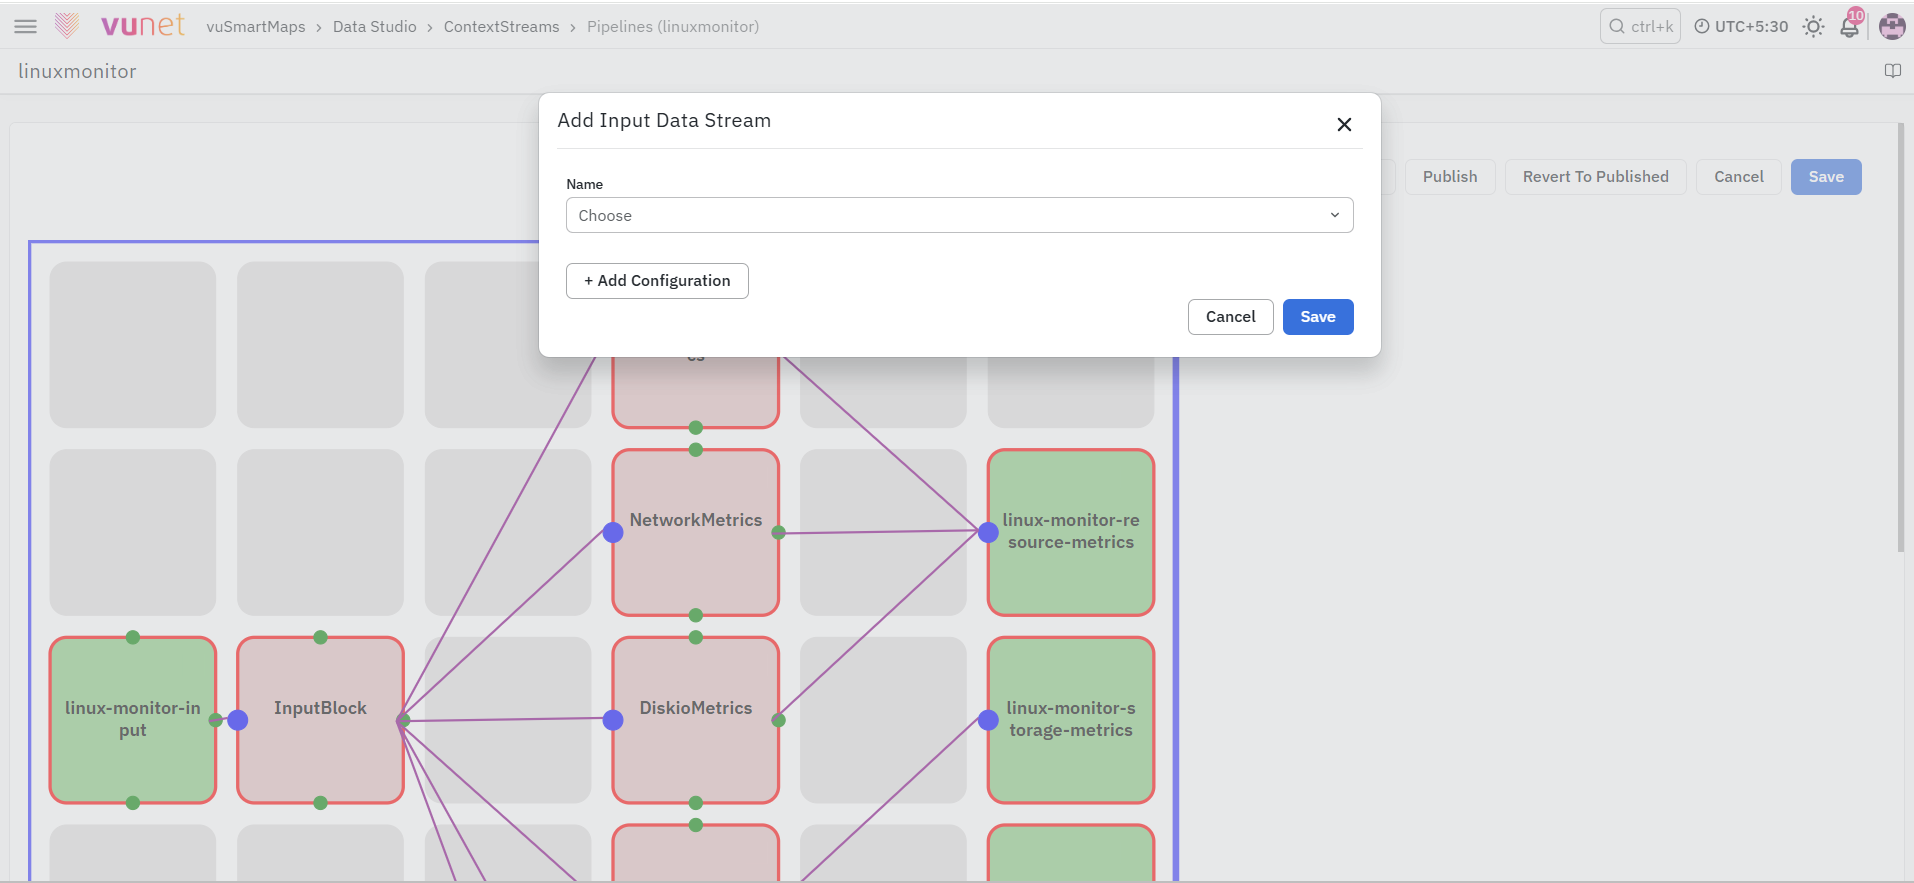The image size is (1914, 883).
Task: Toggle the light/dark theme sun icon
Action: click(x=1813, y=27)
